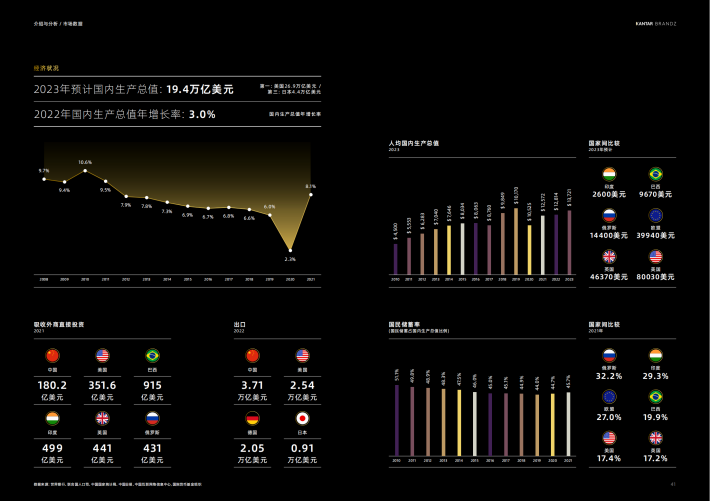Click the India flag above 499 亿美元
710x501 pixels.
[x=52, y=418]
